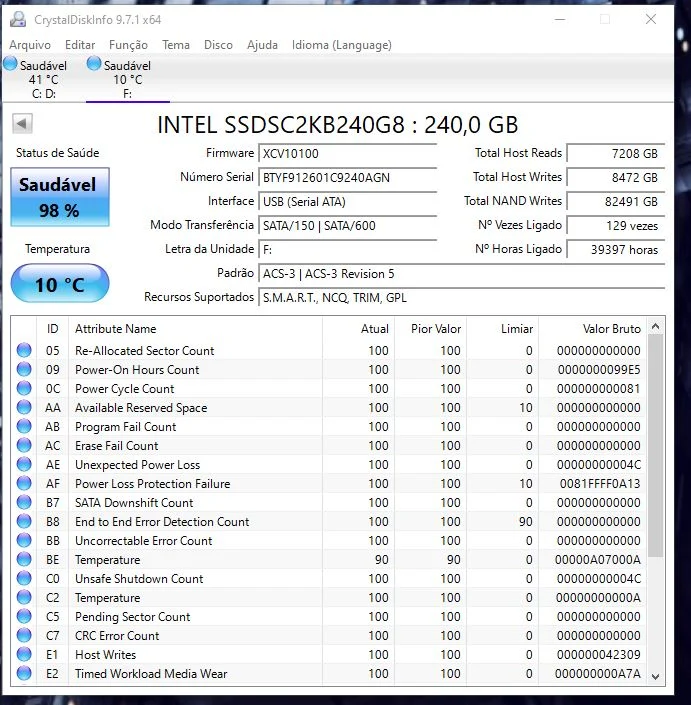Click Total Host Writes value 8472 GB
The width and height of the screenshot is (691, 705).
[x=616, y=178]
